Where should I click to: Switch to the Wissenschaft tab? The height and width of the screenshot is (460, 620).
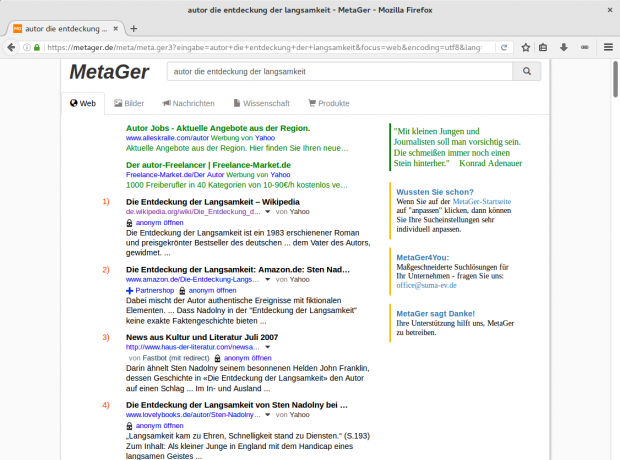click(x=262, y=104)
